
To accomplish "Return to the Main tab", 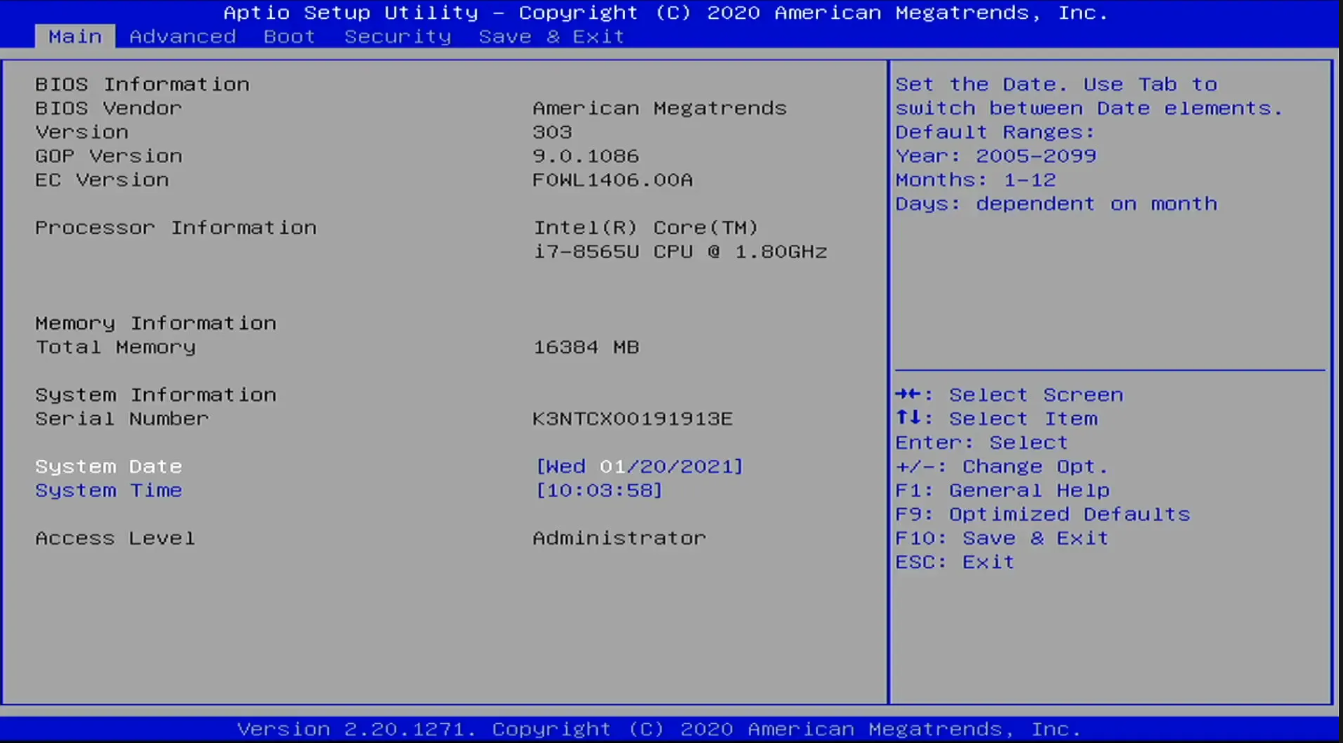I will point(74,36).
